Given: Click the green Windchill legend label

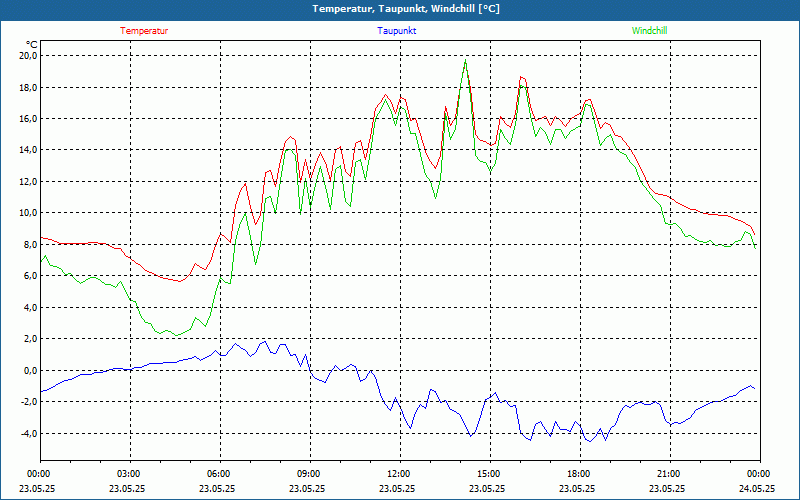Looking at the screenshot, I should pyautogui.click(x=649, y=31).
